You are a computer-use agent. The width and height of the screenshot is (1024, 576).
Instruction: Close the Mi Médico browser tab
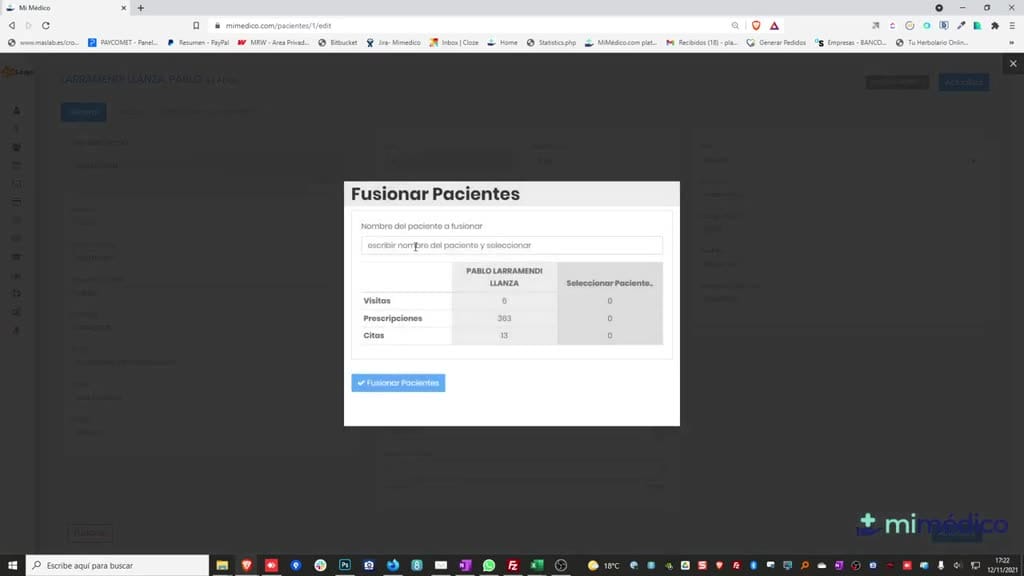point(123,8)
